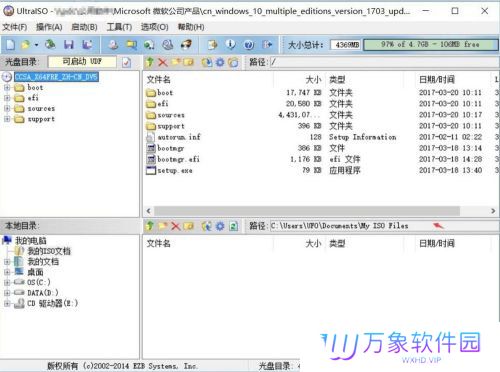This screenshot has width=500, height=372.
Task: Click the Open CD/DVD disc icon
Action: point(50,44)
